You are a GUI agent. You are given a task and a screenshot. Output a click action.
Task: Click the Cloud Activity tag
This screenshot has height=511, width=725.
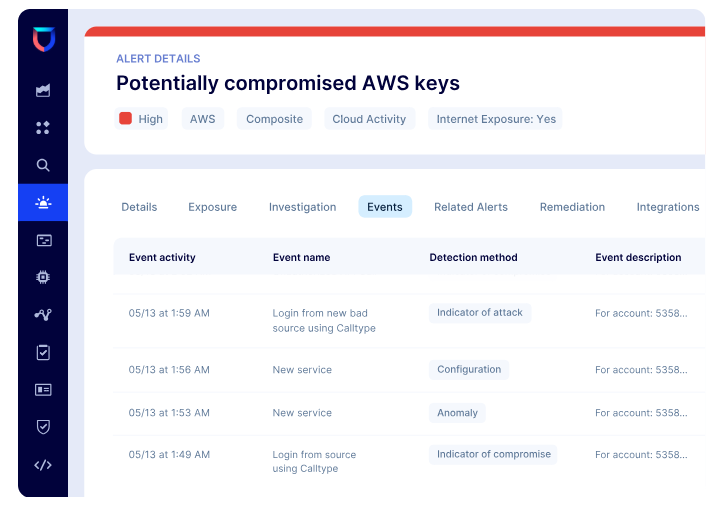point(369,119)
